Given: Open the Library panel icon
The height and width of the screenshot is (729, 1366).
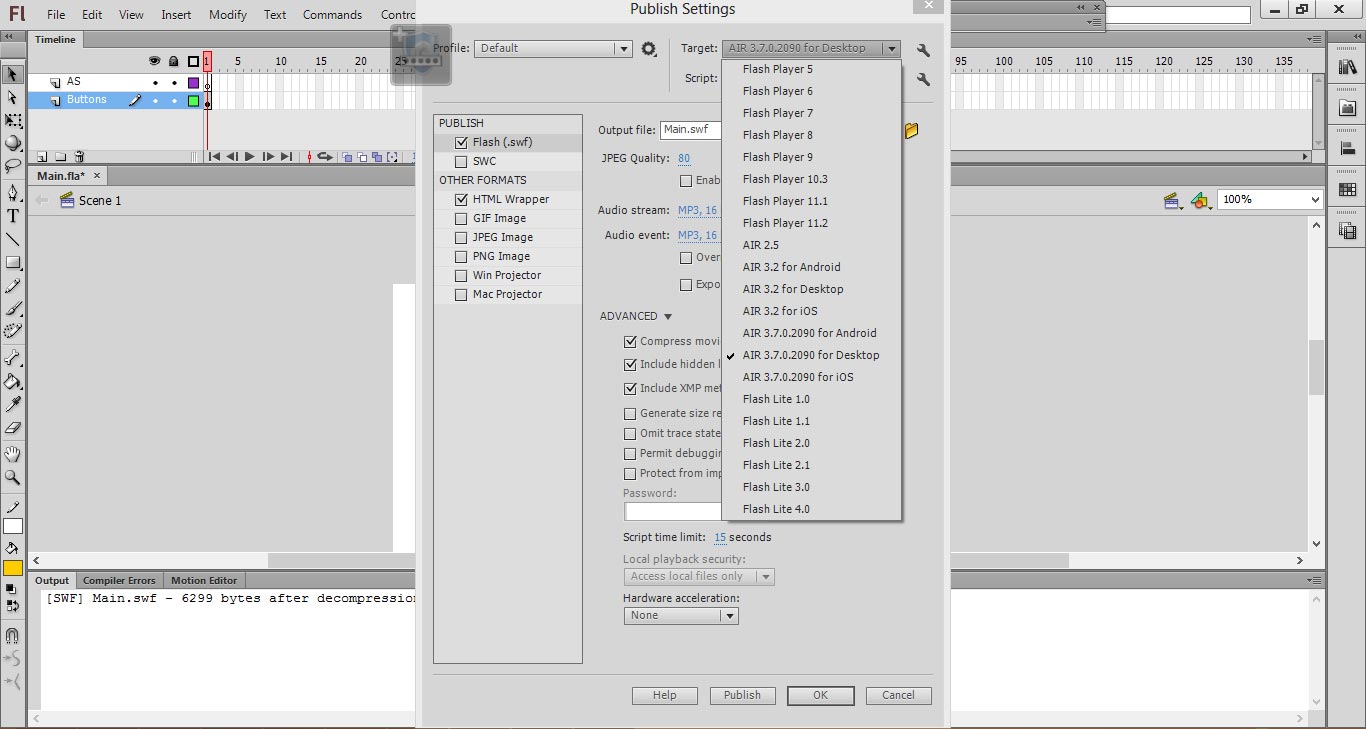Looking at the screenshot, I should [x=1347, y=67].
